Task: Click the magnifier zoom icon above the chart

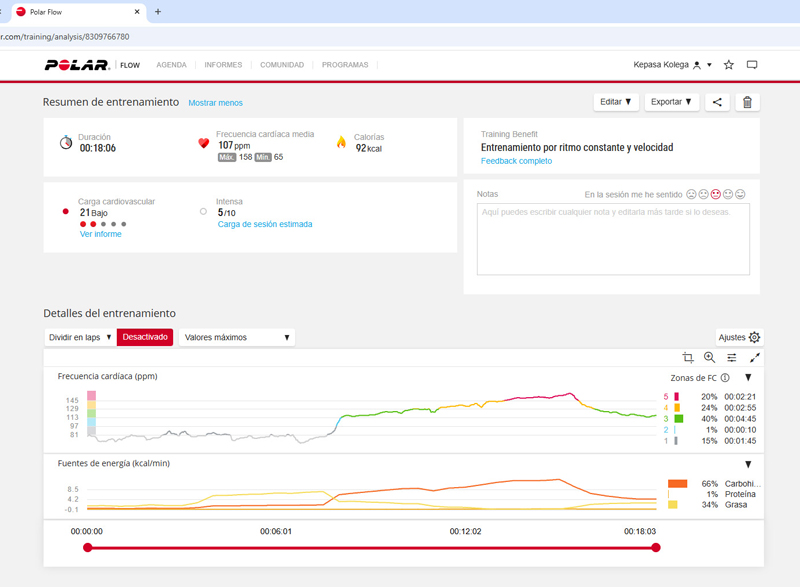Action: pyautogui.click(x=709, y=358)
